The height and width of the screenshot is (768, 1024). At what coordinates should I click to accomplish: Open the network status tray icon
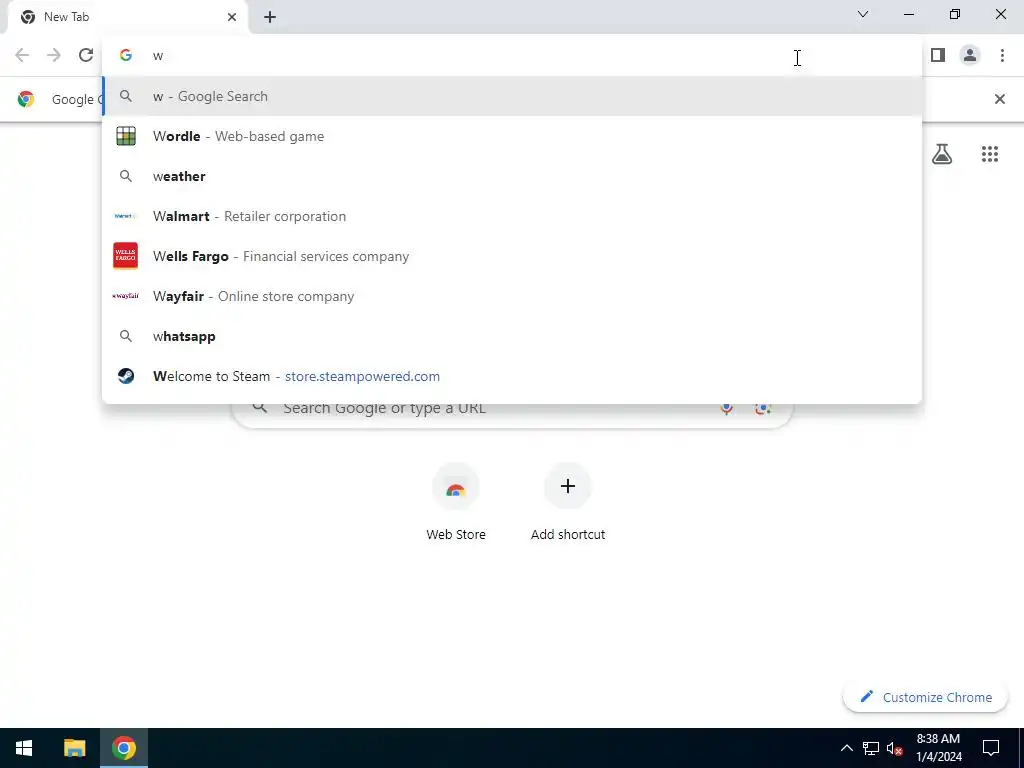click(871, 748)
